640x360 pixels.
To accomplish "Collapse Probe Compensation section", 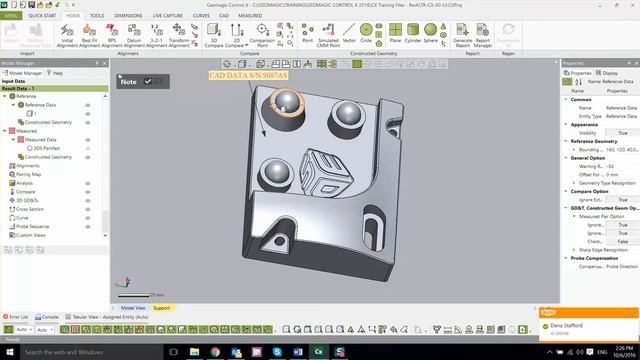I will (566, 258).
